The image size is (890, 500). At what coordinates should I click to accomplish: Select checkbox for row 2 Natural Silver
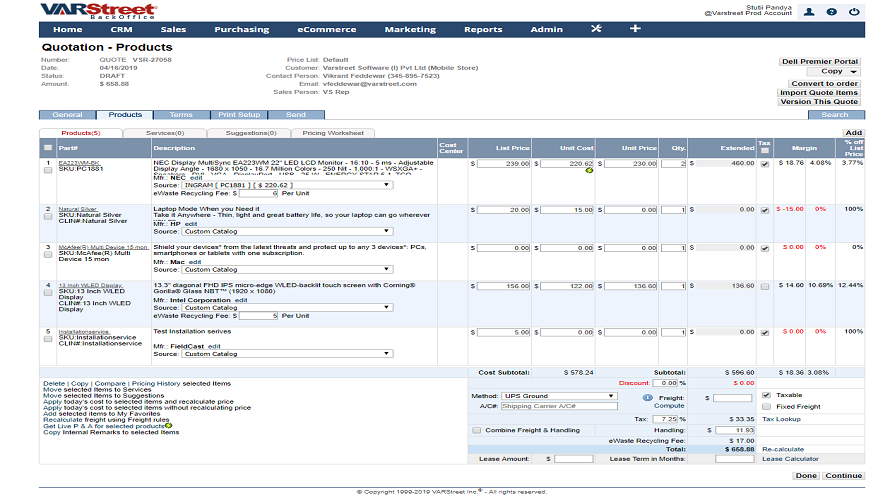[48, 217]
